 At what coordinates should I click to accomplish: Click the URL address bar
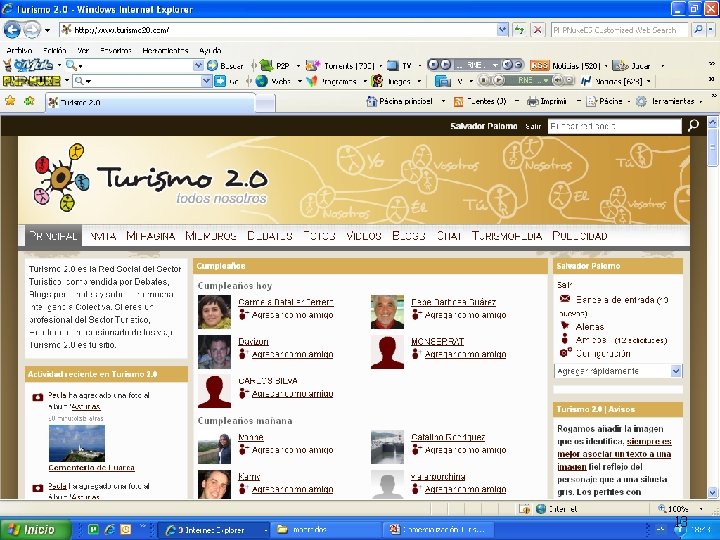(278, 30)
